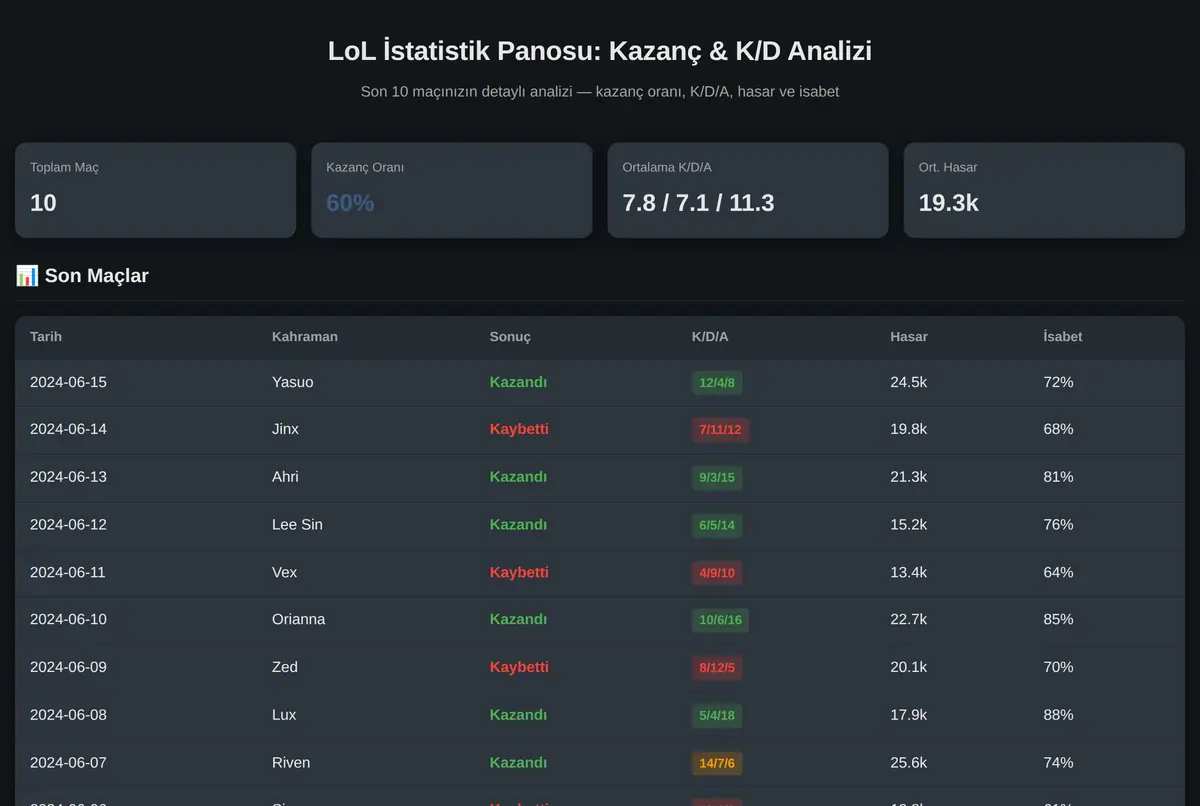The width and height of the screenshot is (1200, 806).
Task: Select the Yasuo champion cell
Action: click(x=293, y=382)
